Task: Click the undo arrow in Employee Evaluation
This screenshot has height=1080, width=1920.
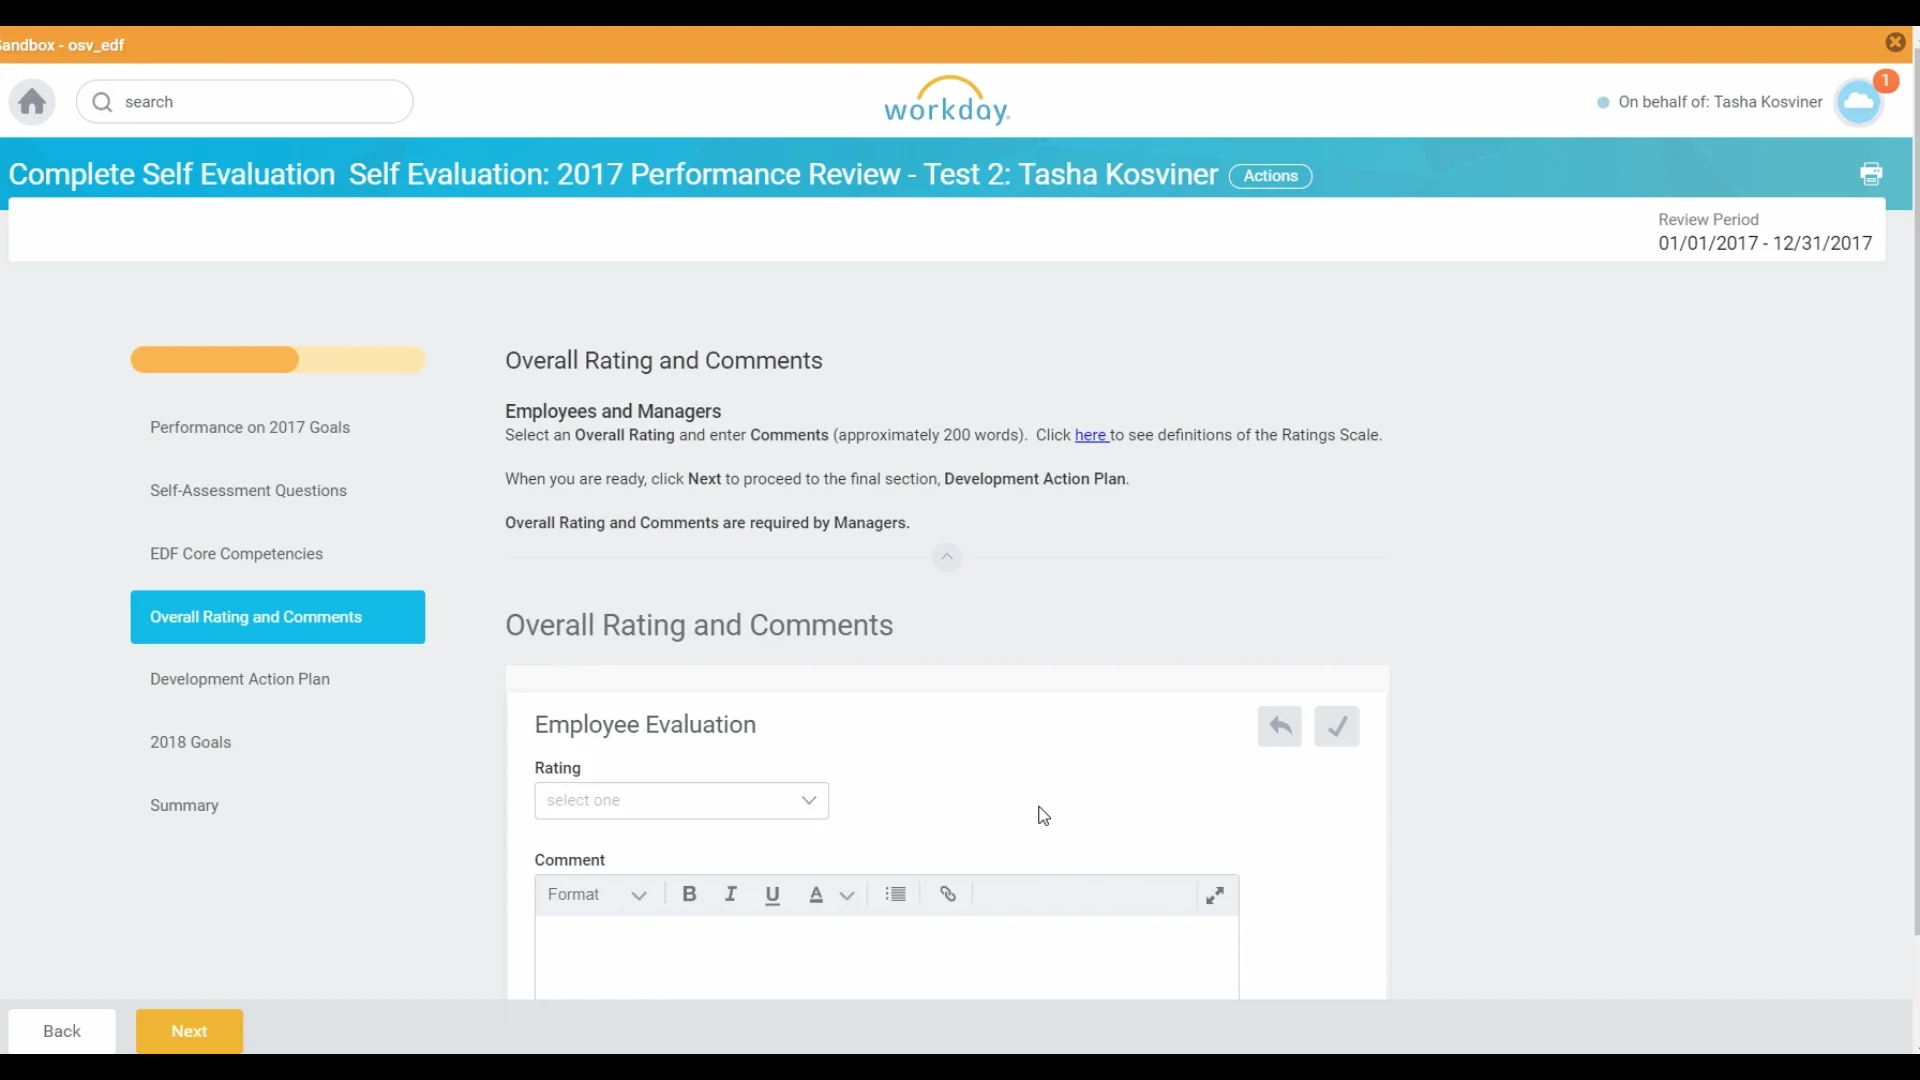Action: tap(1279, 726)
